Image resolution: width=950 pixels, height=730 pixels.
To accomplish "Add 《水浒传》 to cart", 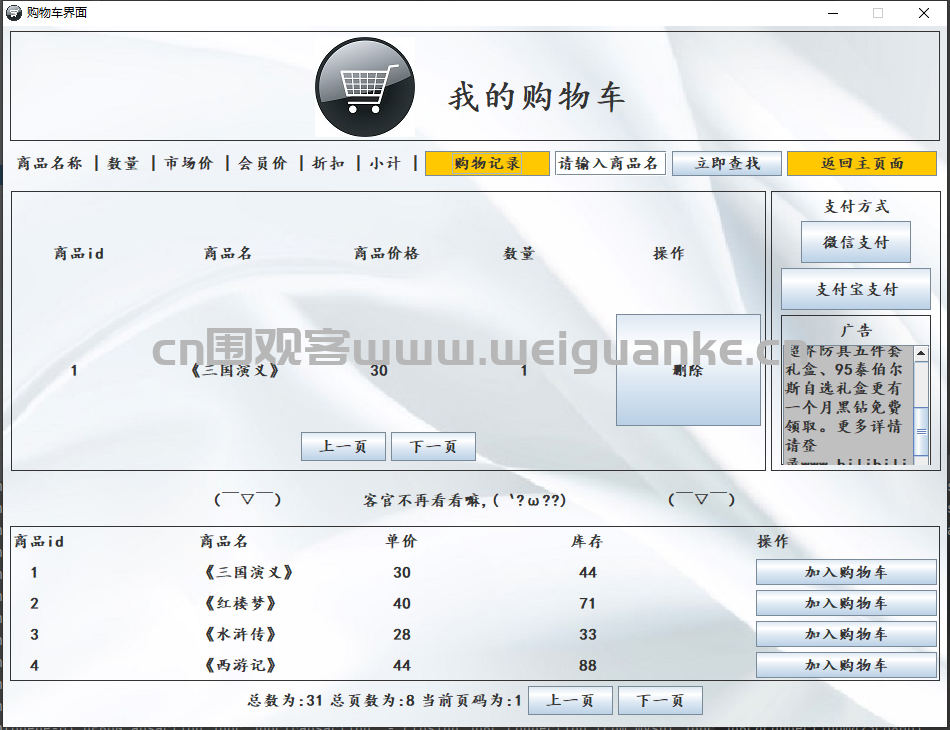I will coord(846,634).
